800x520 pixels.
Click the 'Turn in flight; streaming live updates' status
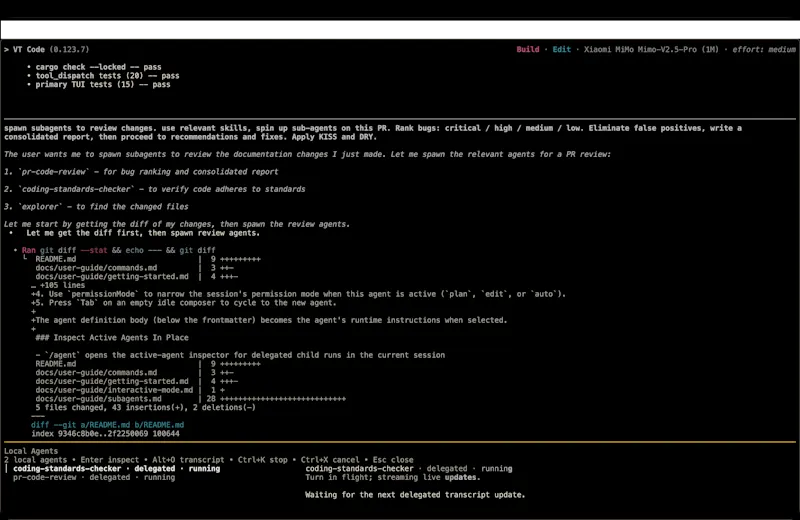point(393,477)
